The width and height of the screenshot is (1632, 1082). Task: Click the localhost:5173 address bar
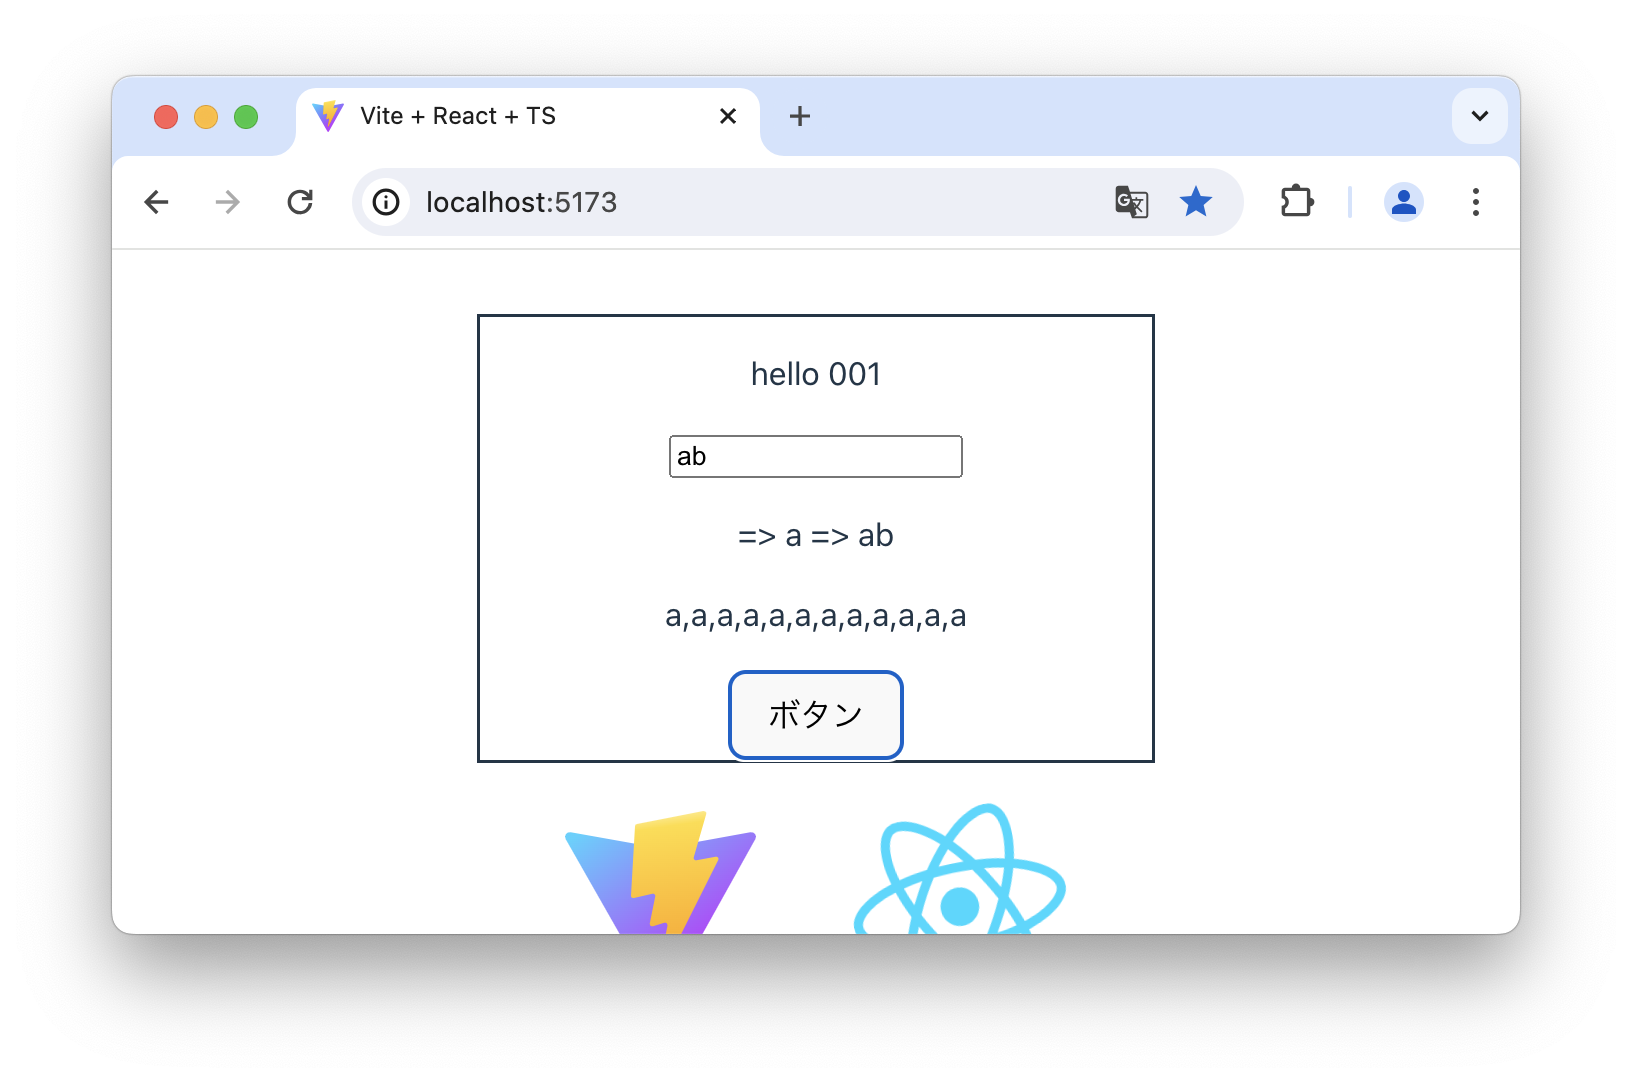point(760,202)
